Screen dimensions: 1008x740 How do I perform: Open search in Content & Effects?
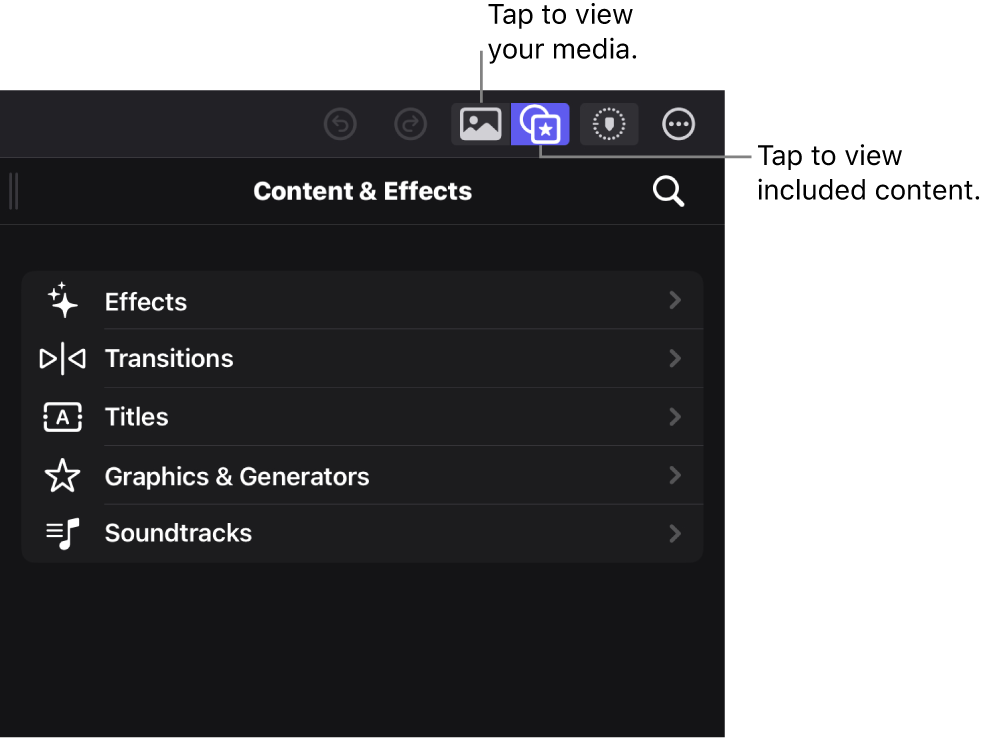coord(668,191)
